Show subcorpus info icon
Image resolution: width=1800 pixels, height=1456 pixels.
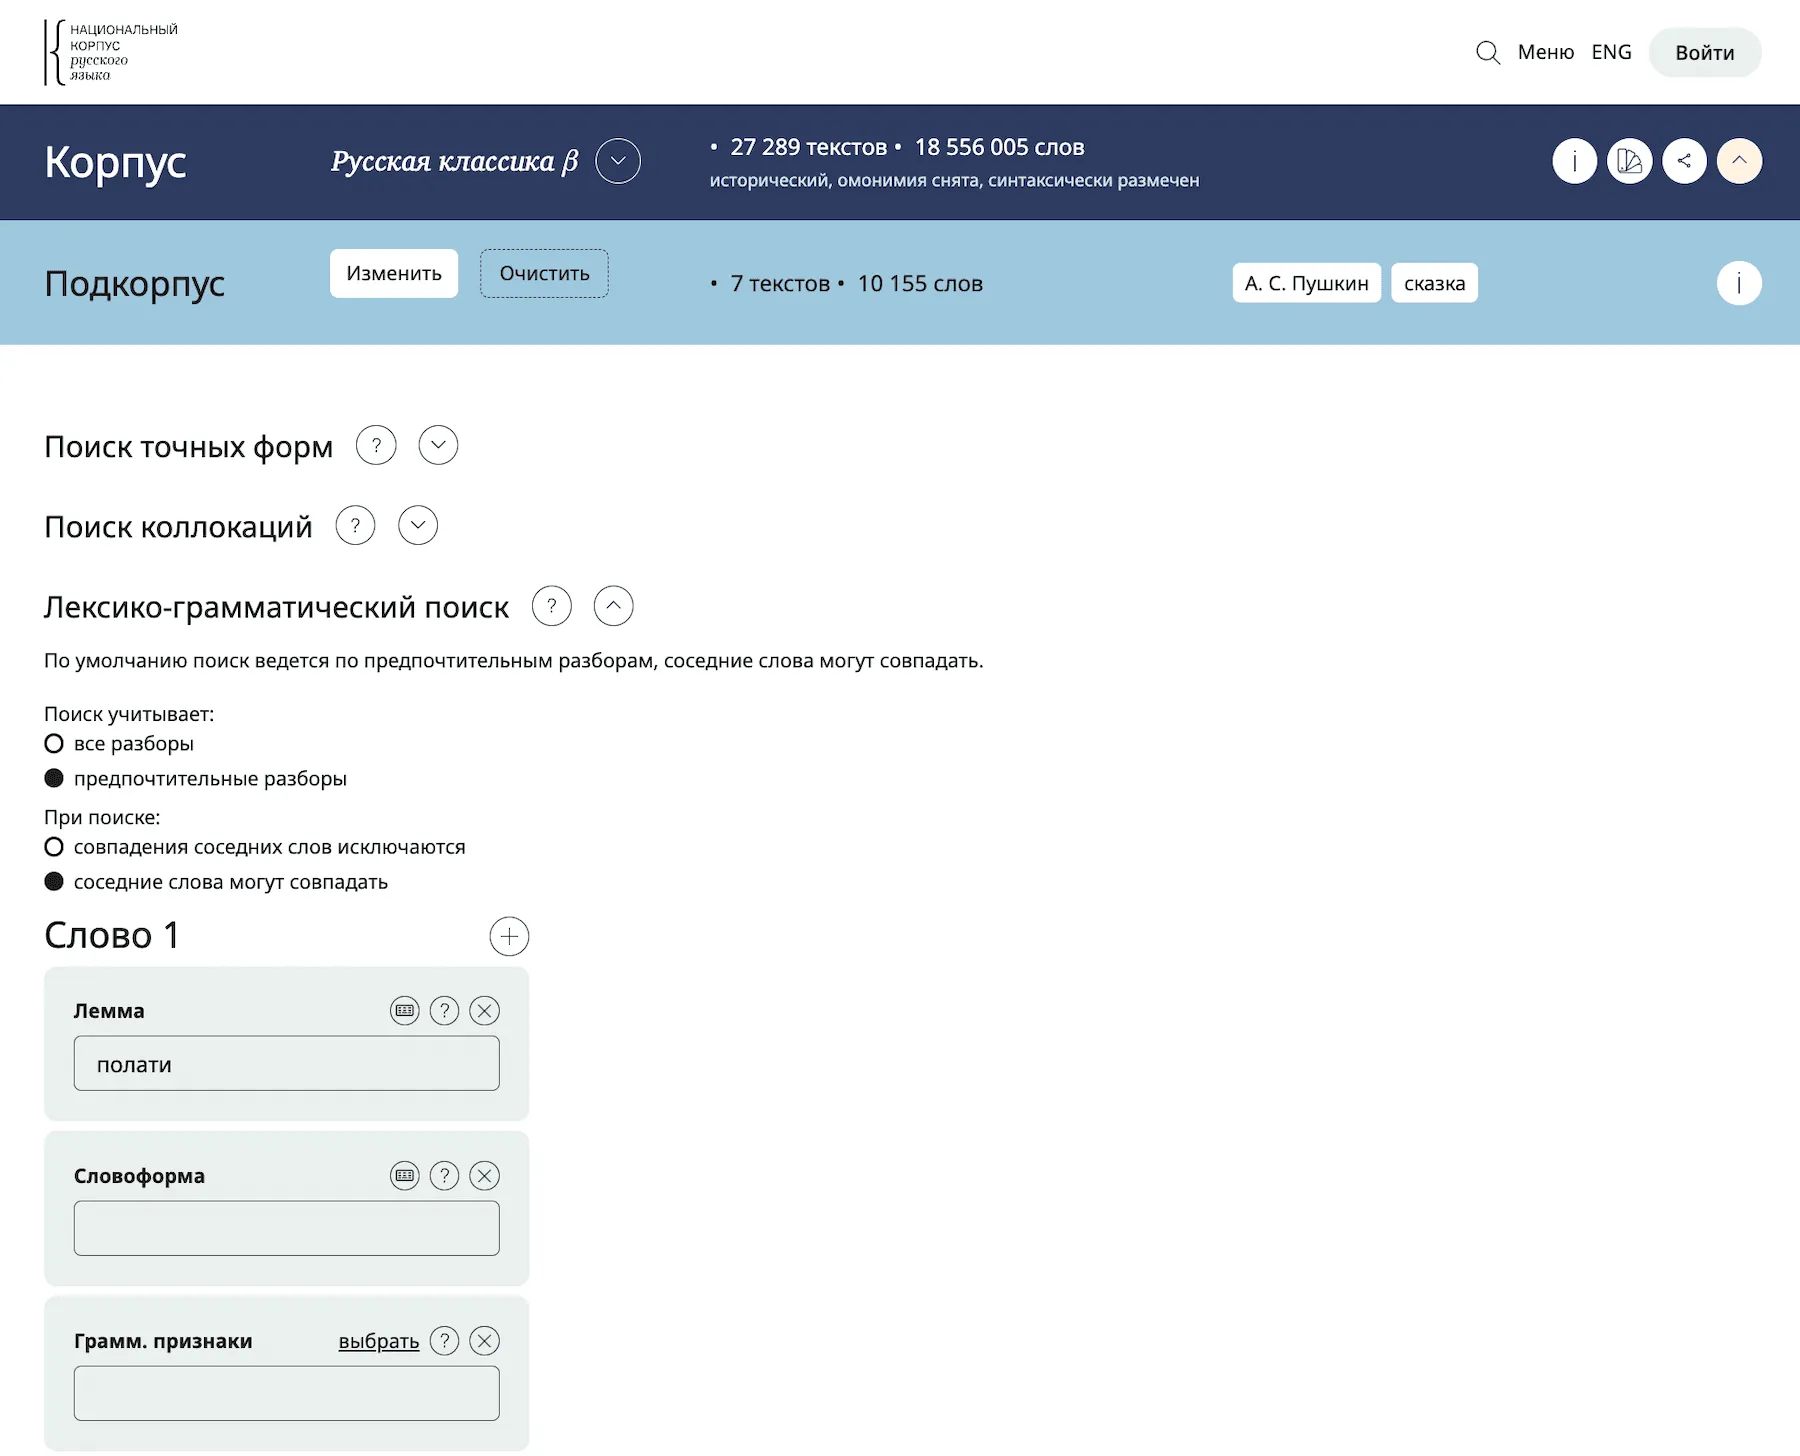click(1739, 283)
